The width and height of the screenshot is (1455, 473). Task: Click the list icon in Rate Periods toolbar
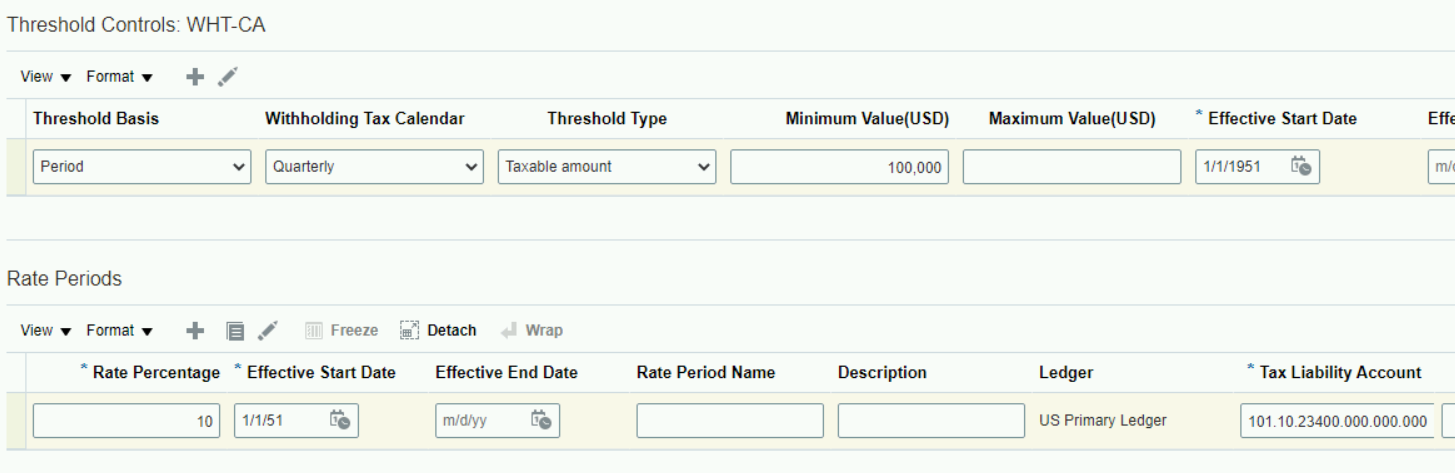[235, 331]
